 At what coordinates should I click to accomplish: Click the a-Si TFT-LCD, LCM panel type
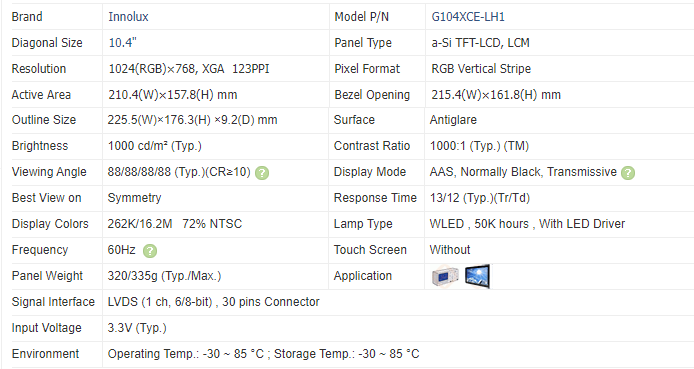pyautogui.click(x=480, y=42)
